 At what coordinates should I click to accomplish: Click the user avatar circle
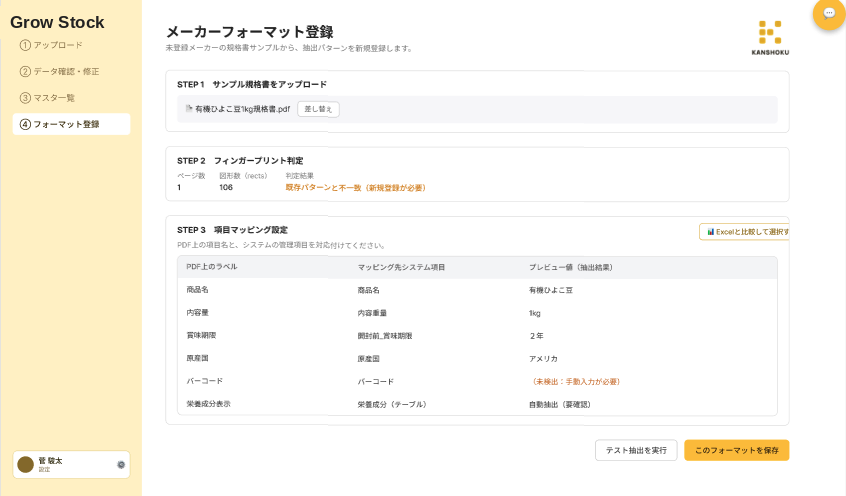click(25, 465)
